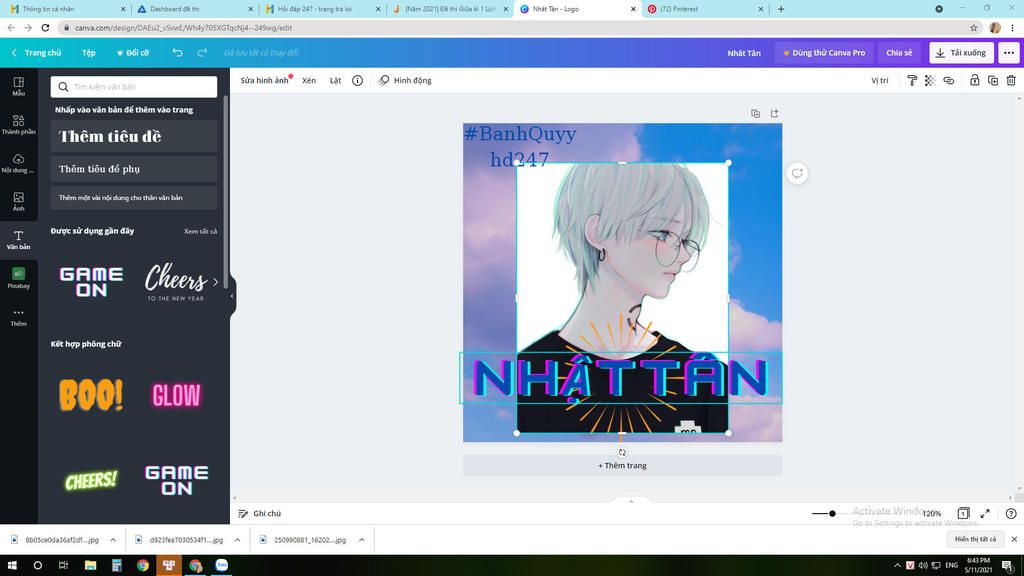The image size is (1024, 576).
Task: Click the trash delete icon
Action: coord(1011,80)
